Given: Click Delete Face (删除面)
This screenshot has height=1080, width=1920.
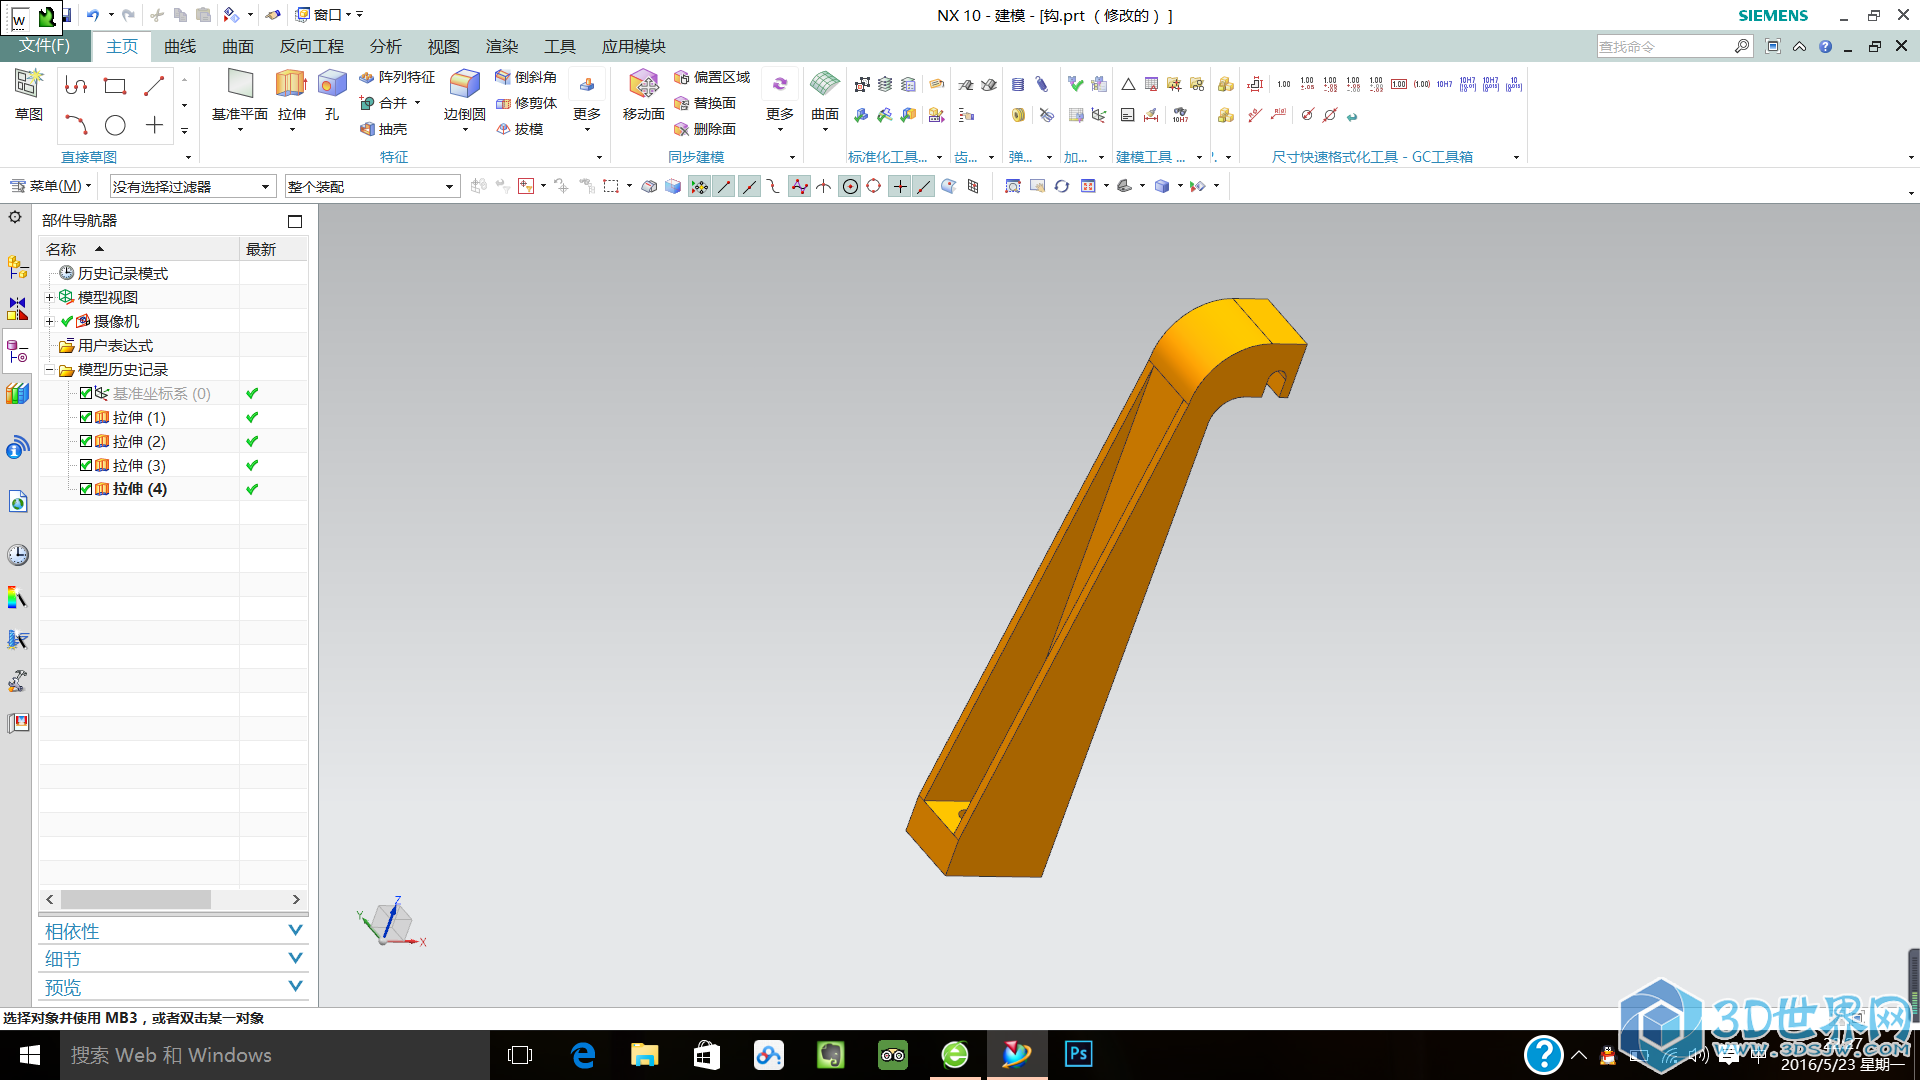Looking at the screenshot, I should coord(705,129).
